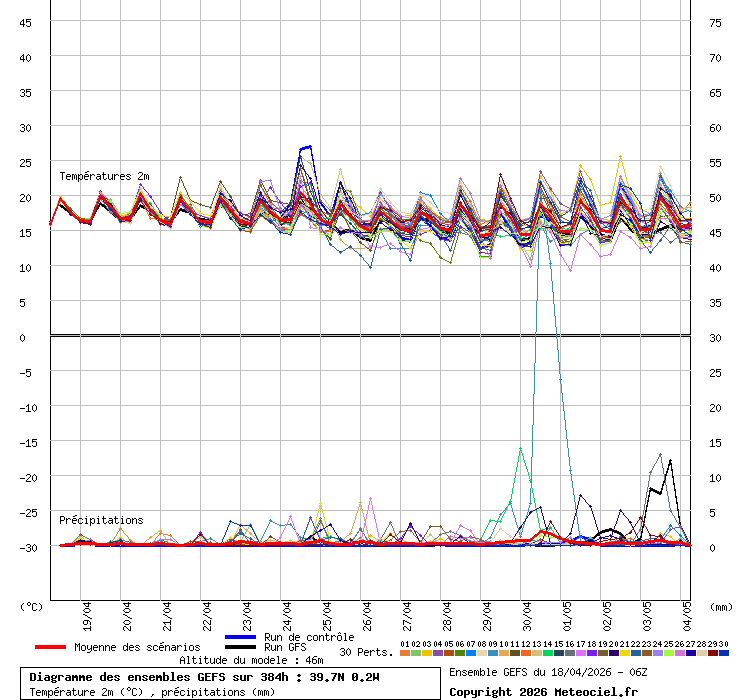Click perturbation 15 legend swatch
Viewport: 740px width, 700px height.
[x=559, y=653]
